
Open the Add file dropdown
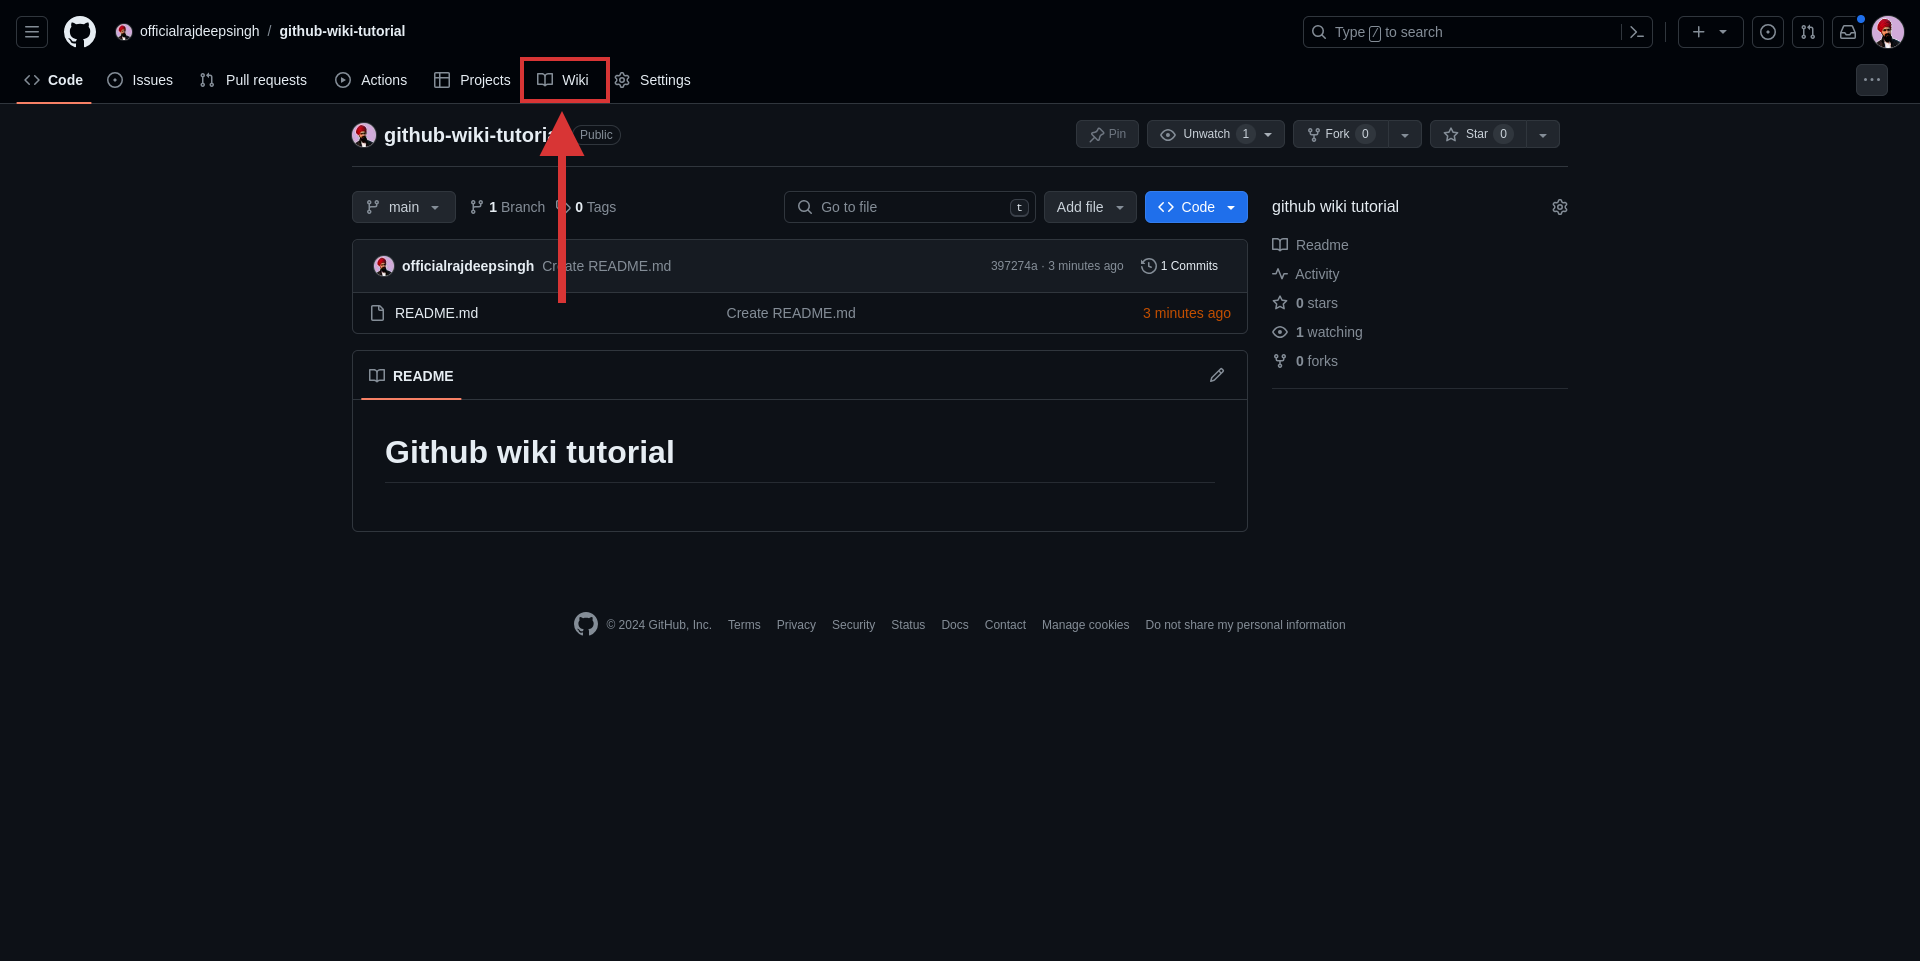point(1089,207)
